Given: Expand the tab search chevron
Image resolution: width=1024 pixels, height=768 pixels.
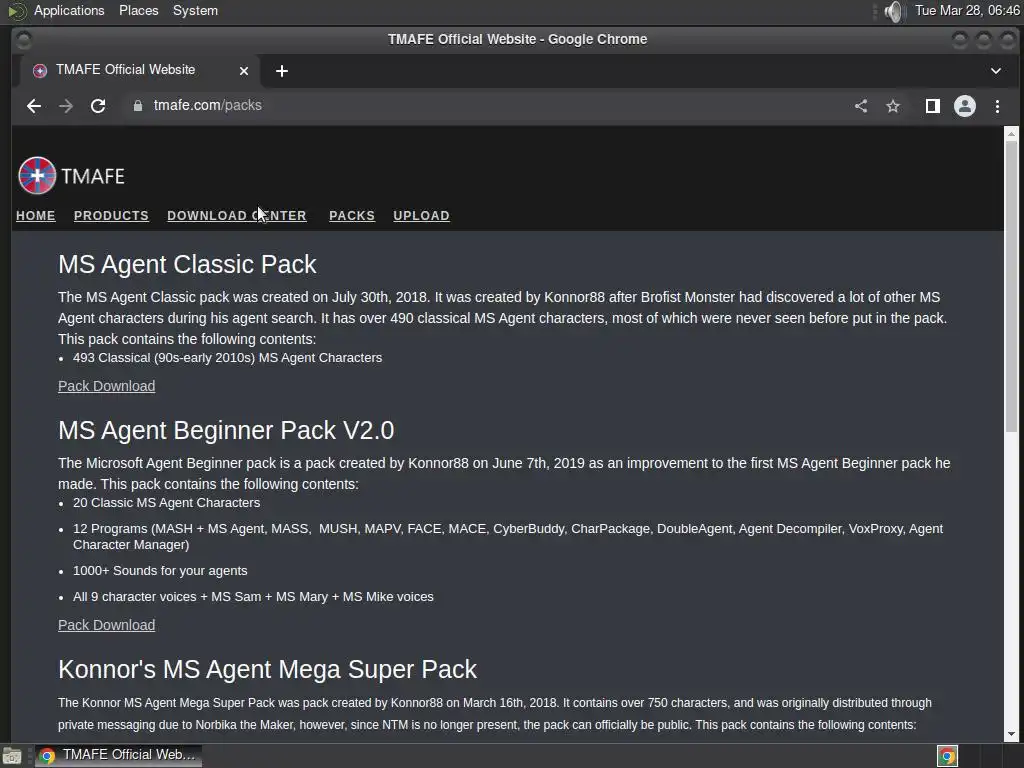Looking at the screenshot, I should (x=996, y=71).
